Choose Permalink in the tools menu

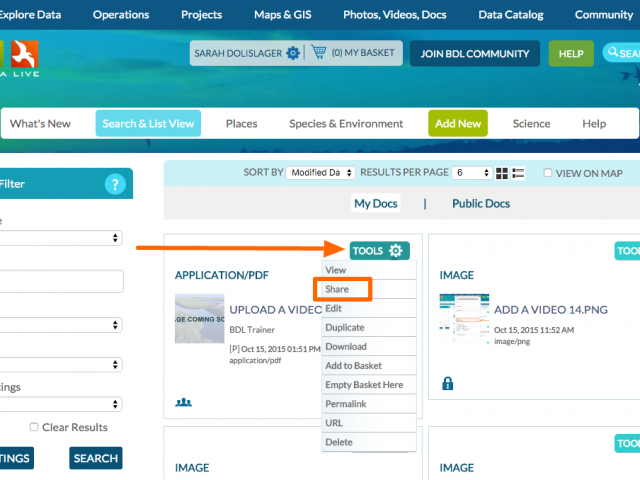tap(369, 404)
